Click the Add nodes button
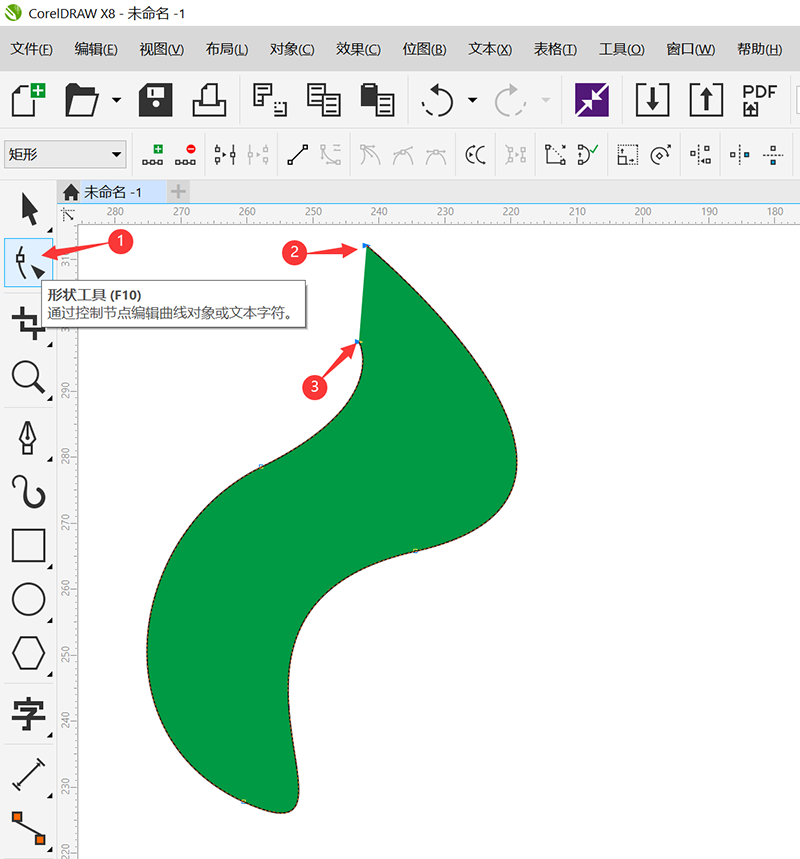The height and width of the screenshot is (859, 800). tap(152, 154)
